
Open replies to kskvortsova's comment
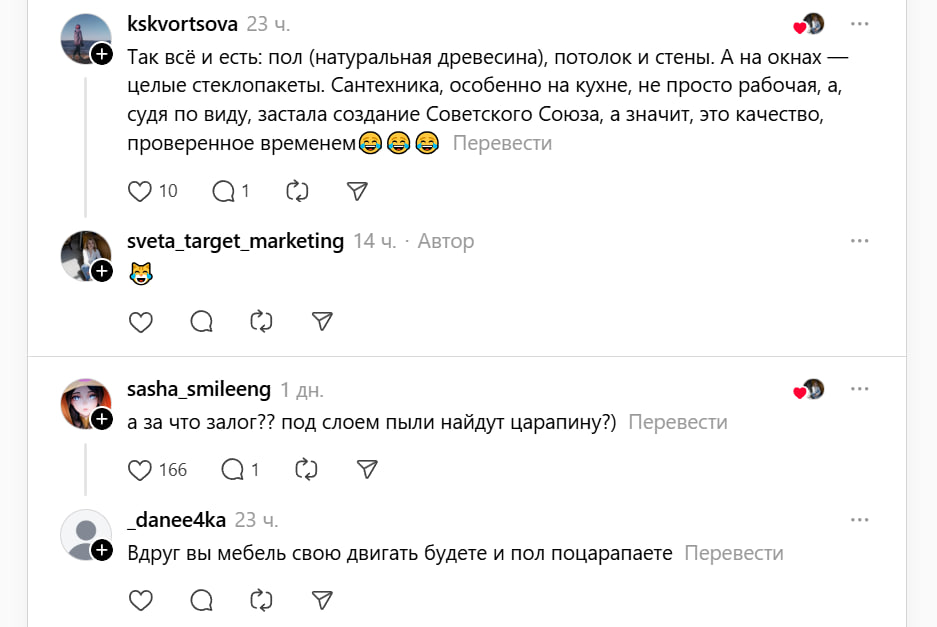[x=224, y=191]
